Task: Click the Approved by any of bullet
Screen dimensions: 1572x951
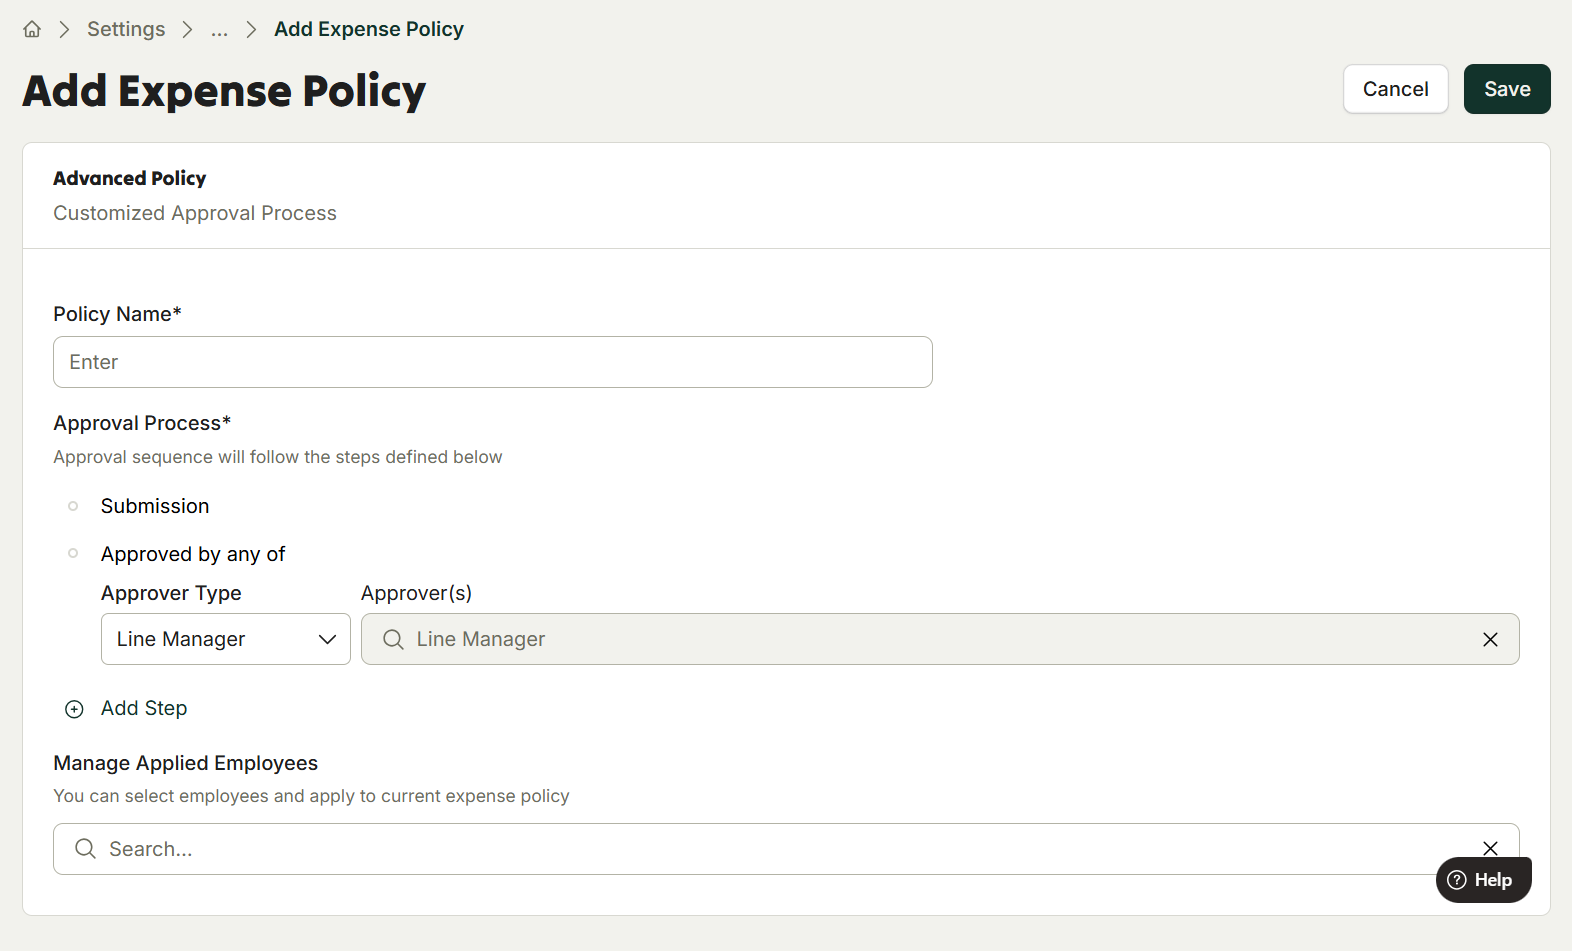Action: coord(73,553)
